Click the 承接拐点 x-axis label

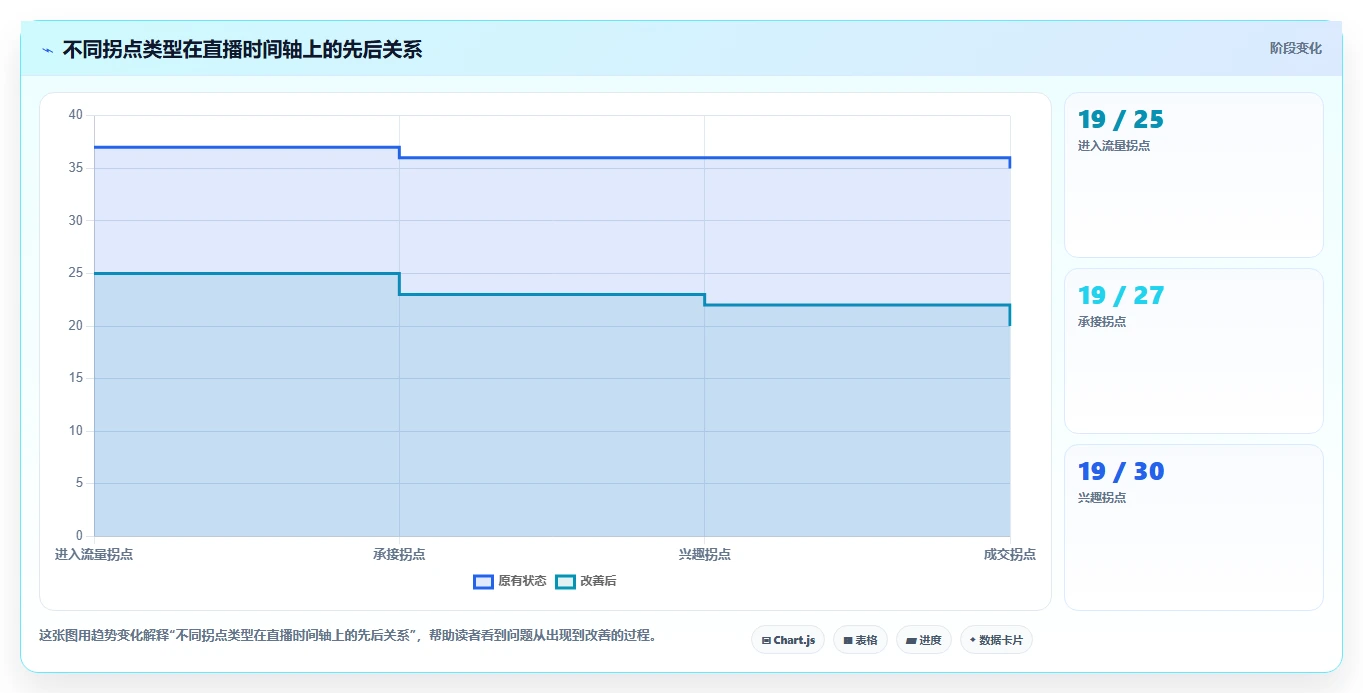pyautogui.click(x=399, y=554)
